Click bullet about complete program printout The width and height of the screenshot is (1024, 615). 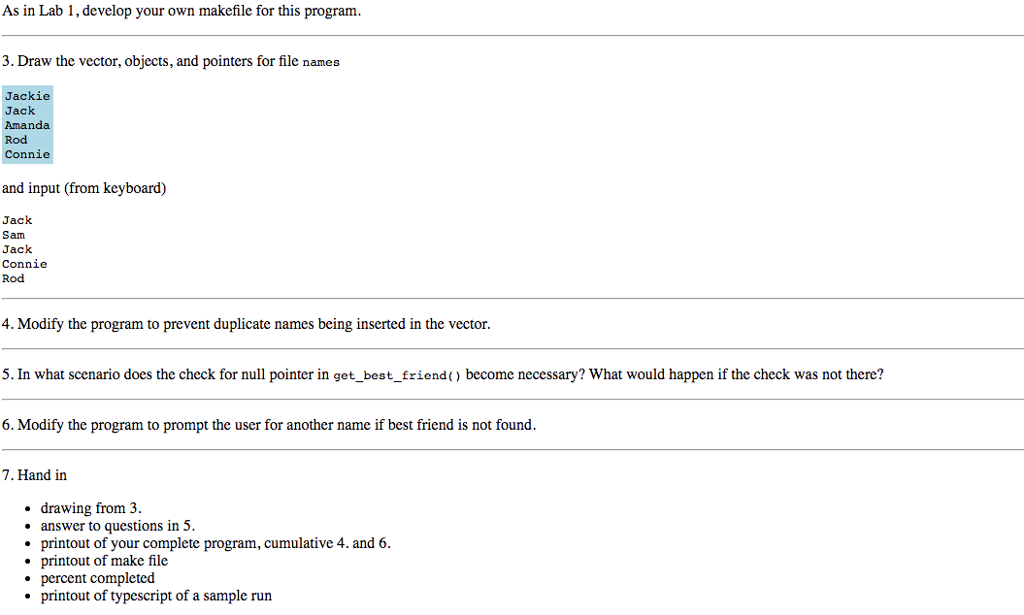[216, 543]
